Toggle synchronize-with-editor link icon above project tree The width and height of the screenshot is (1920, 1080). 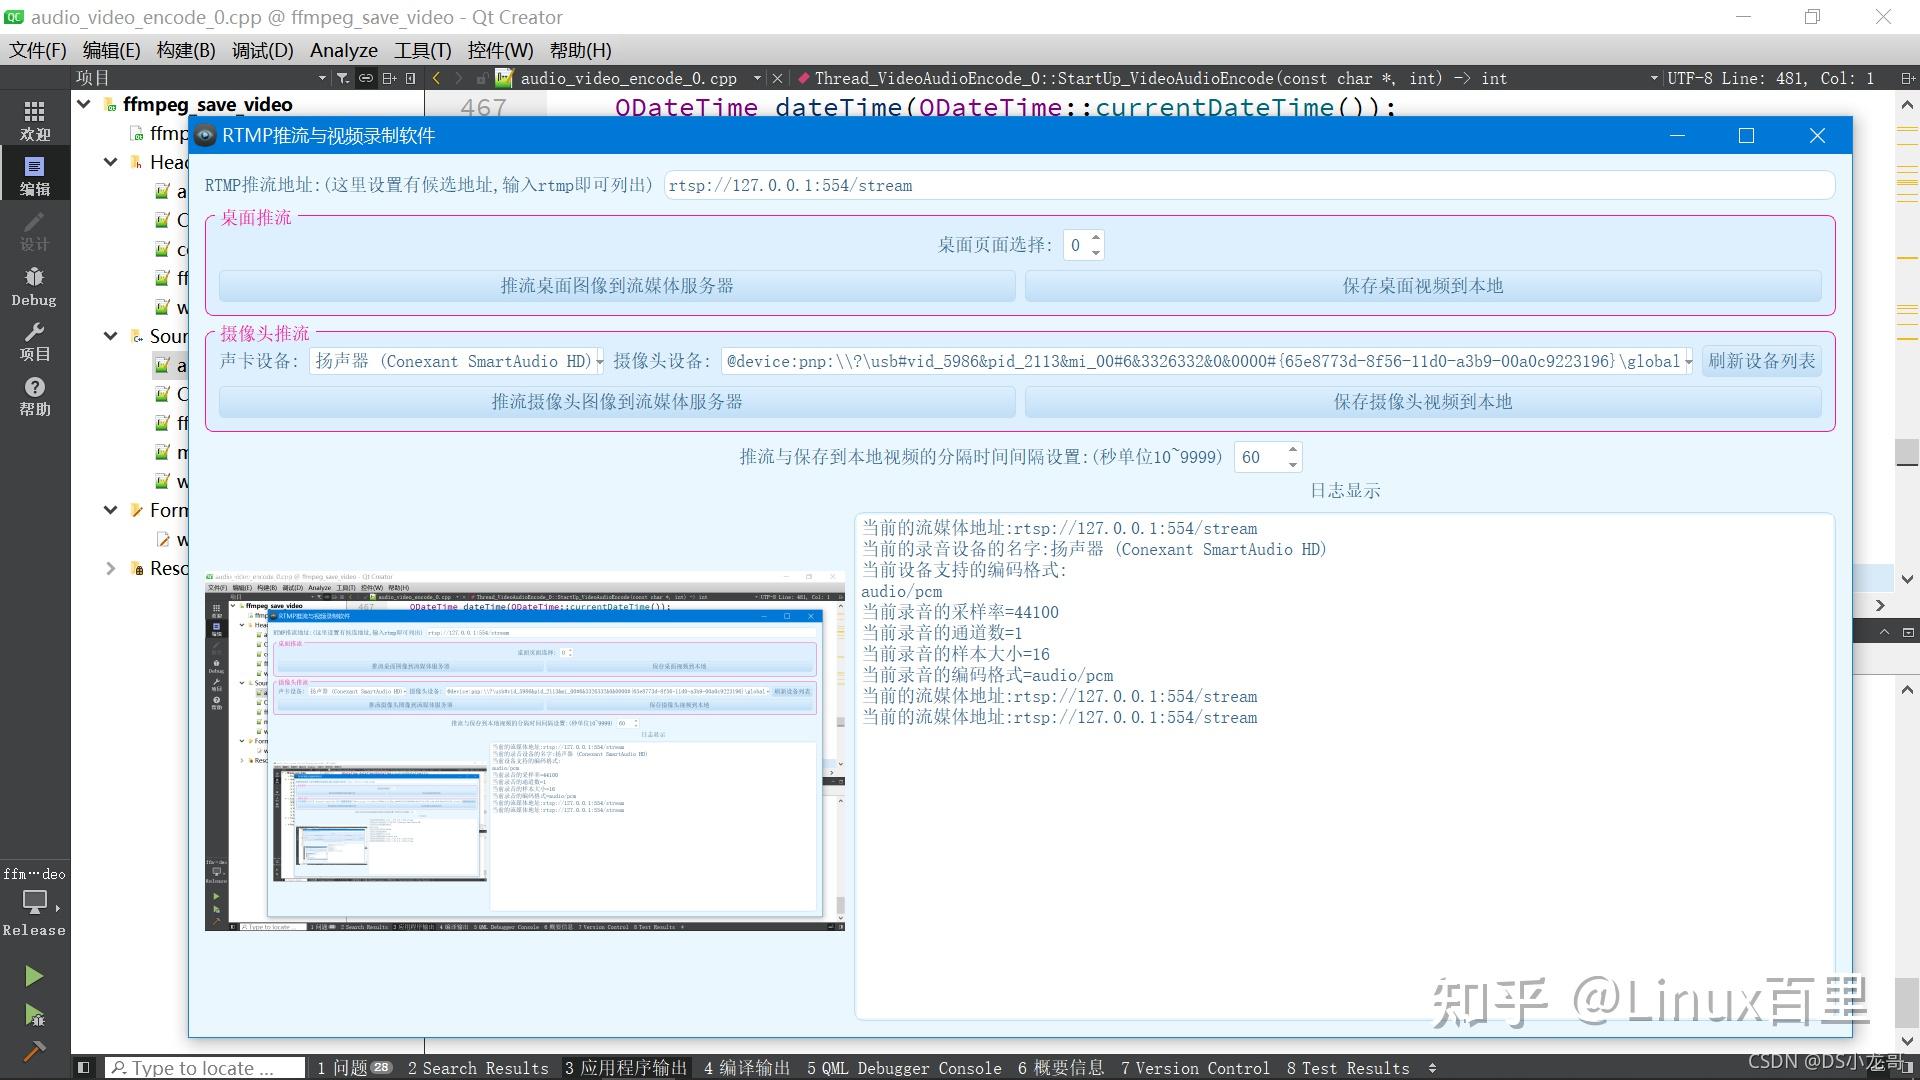tap(366, 77)
